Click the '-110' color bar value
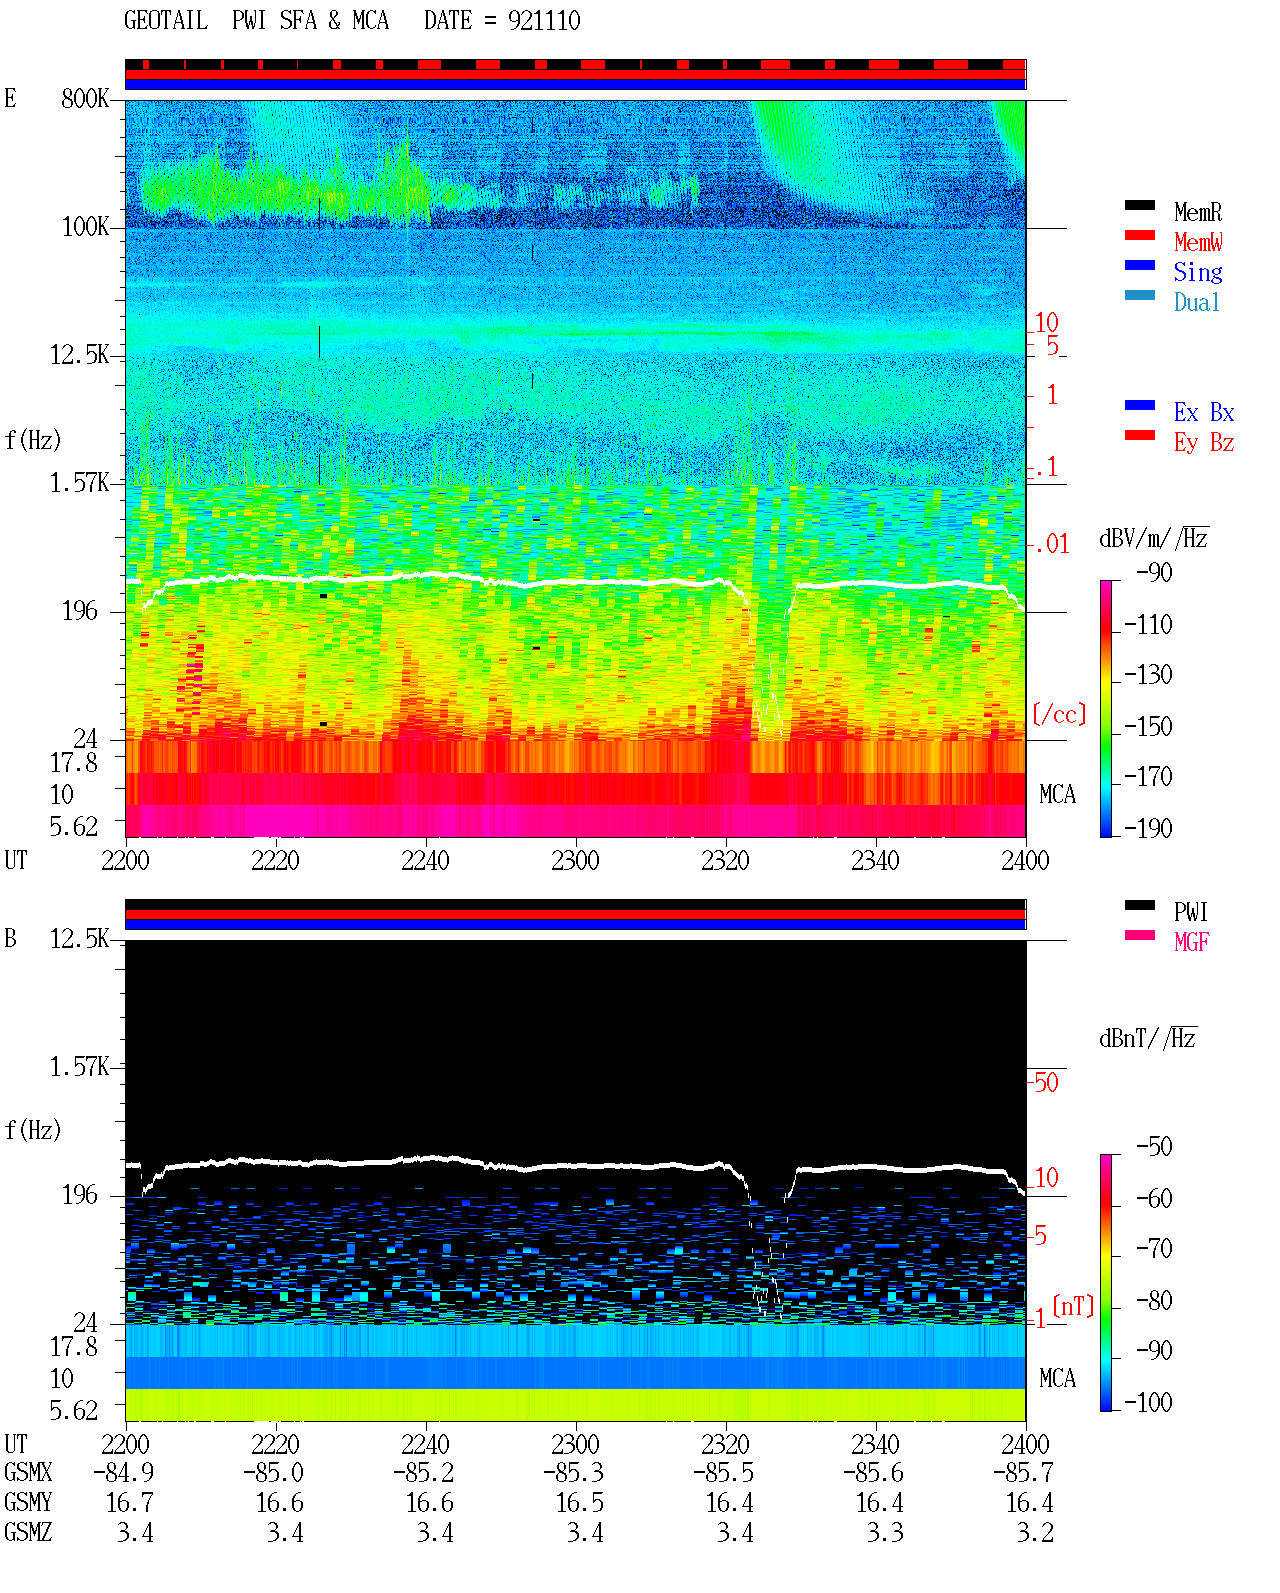The width and height of the screenshot is (1280, 1593). tap(1148, 625)
